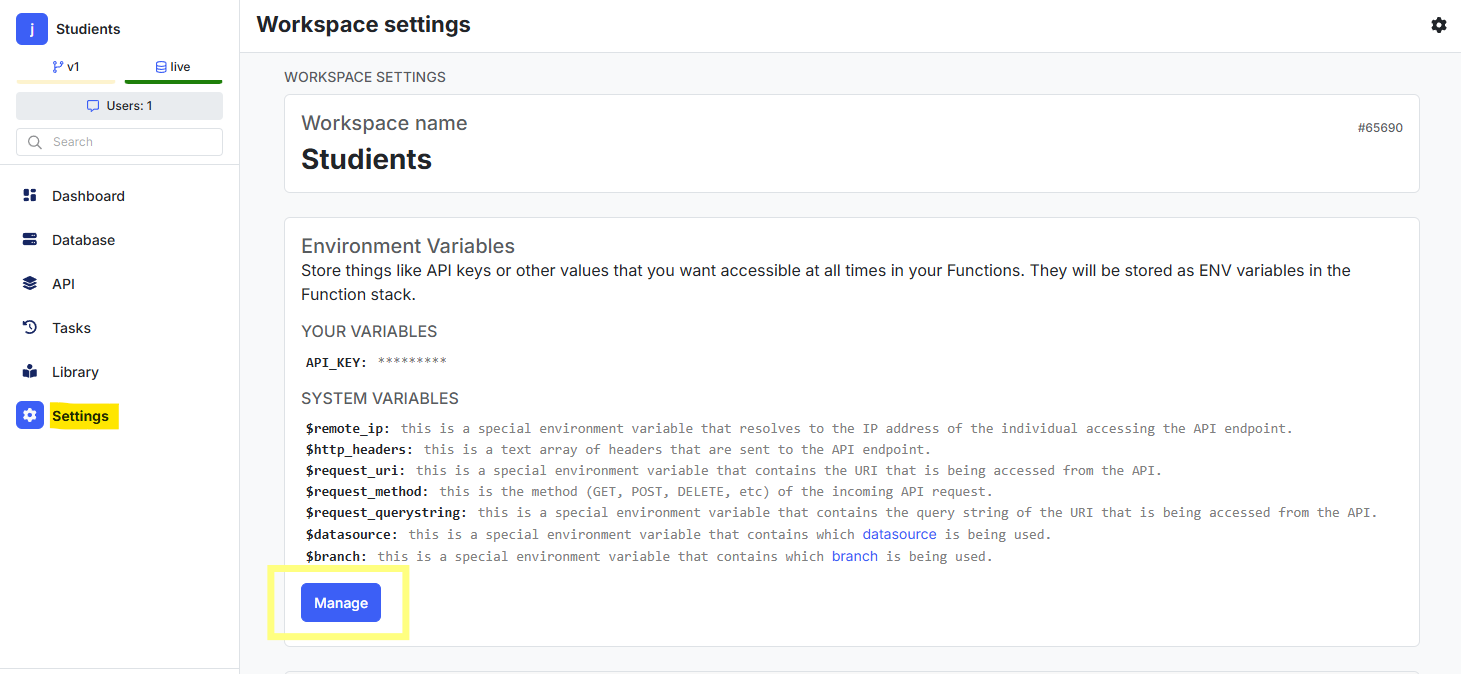Click the Users: 1 button
This screenshot has height=674, width=1461.
(119, 106)
